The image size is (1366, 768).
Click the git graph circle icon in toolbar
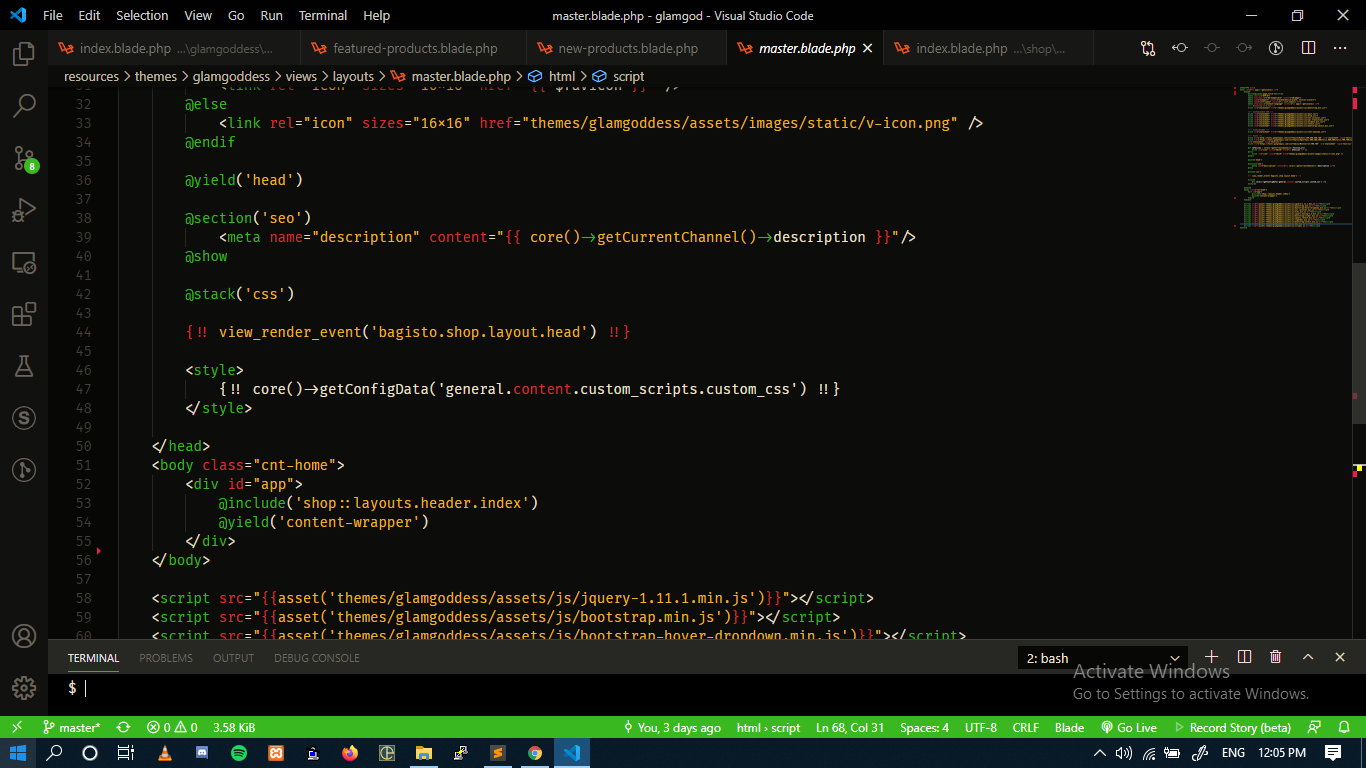[1276, 48]
